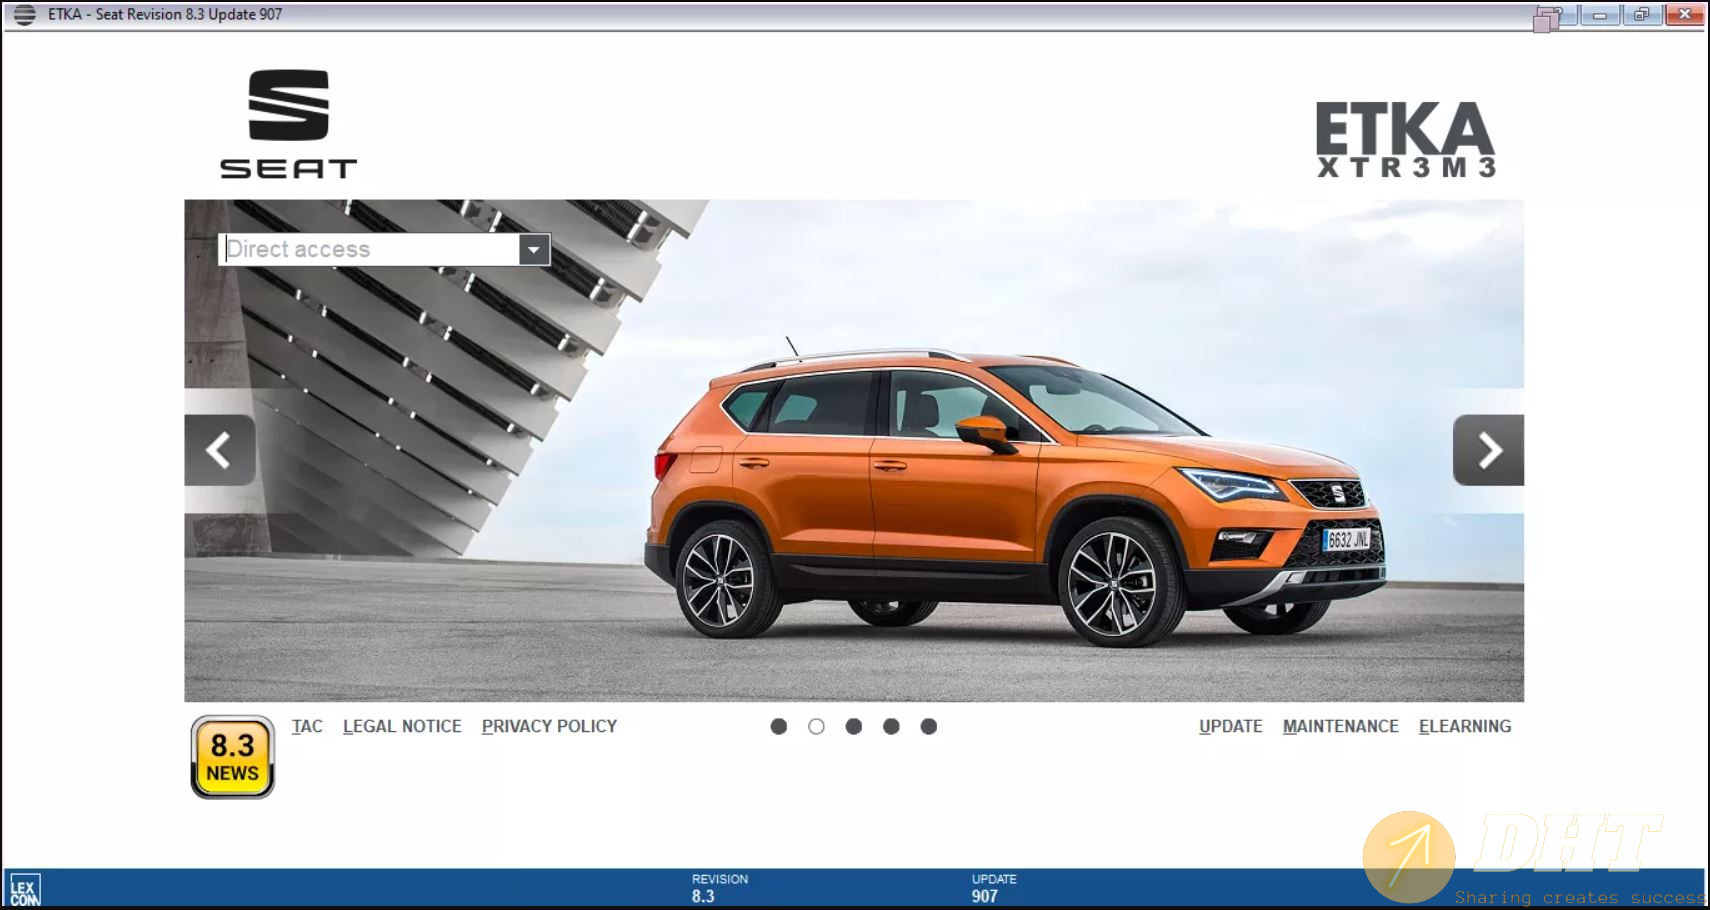Viewport: 1710px width, 910px height.
Task: Minimize the ETKA window
Action: [1600, 15]
